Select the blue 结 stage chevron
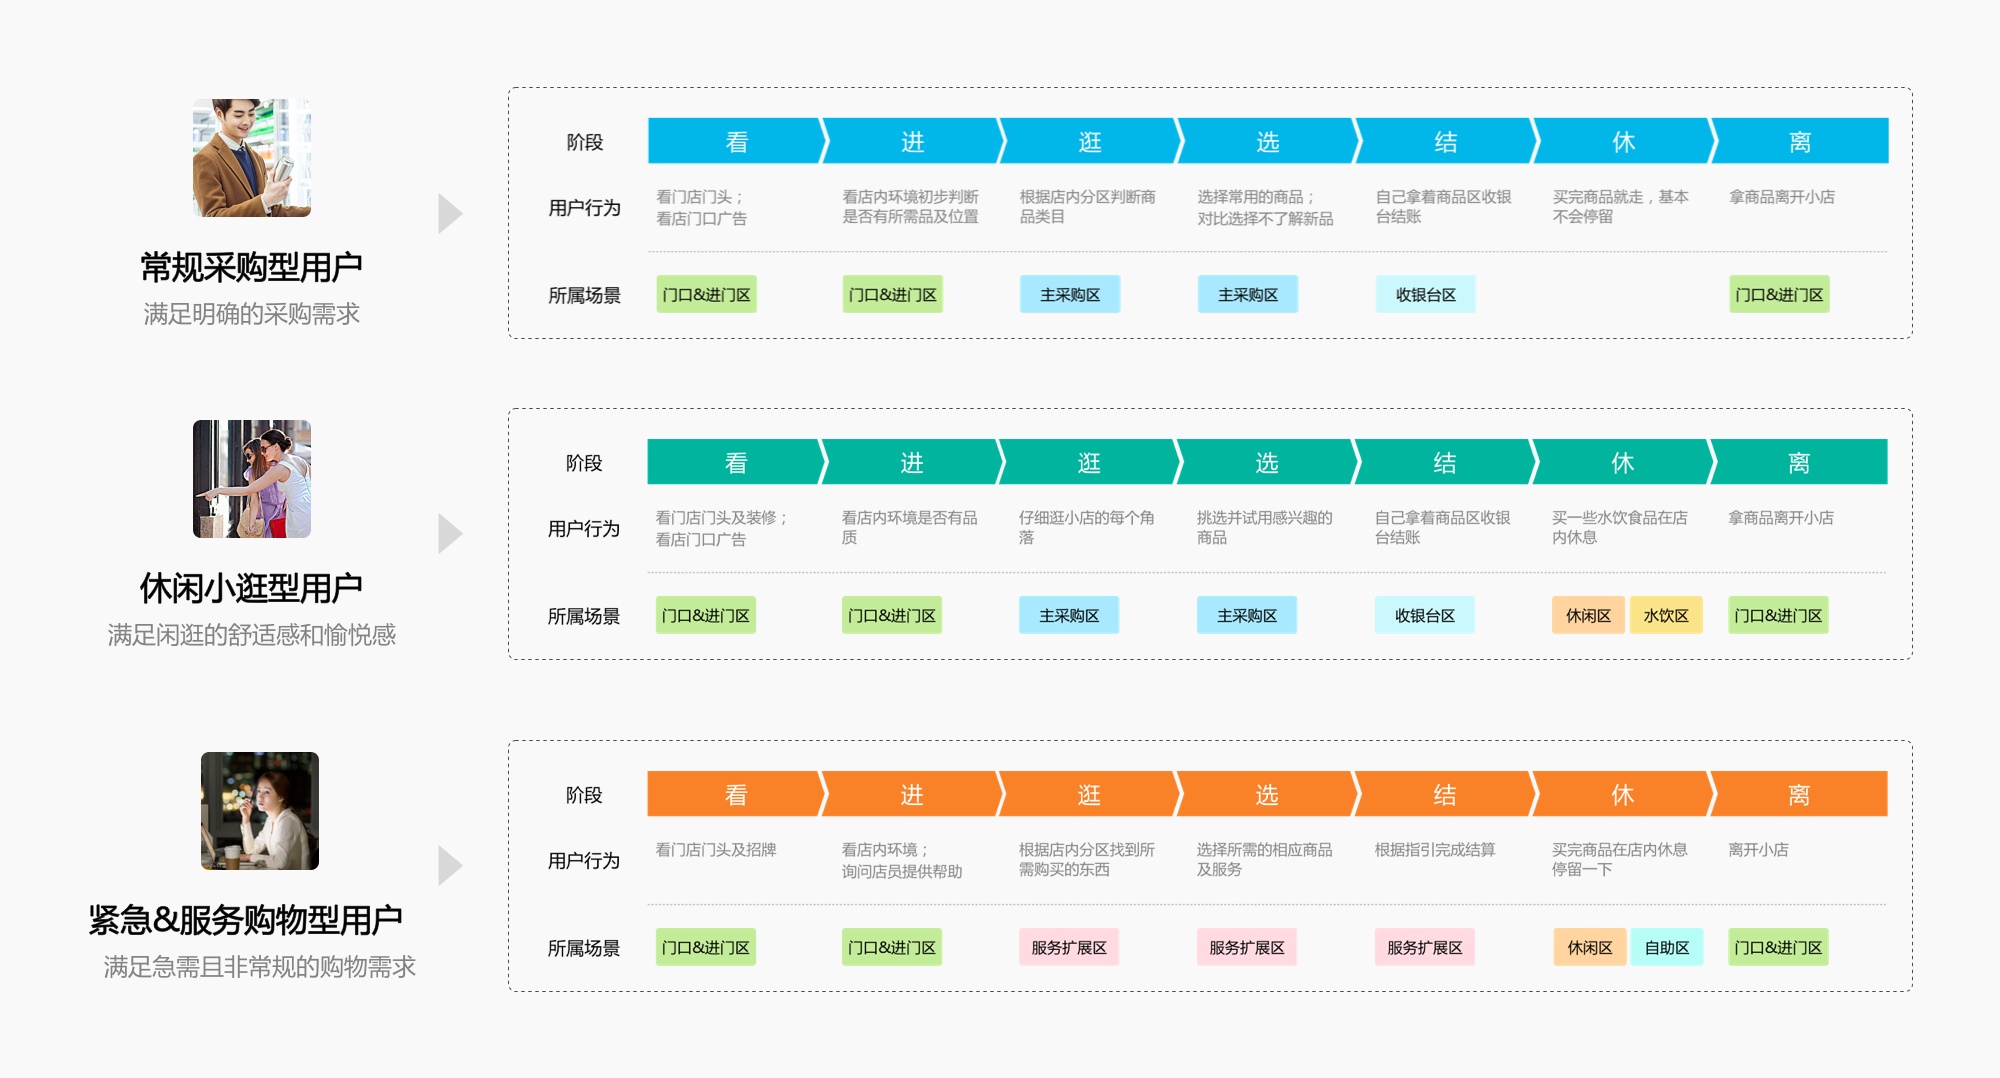 1446,141
